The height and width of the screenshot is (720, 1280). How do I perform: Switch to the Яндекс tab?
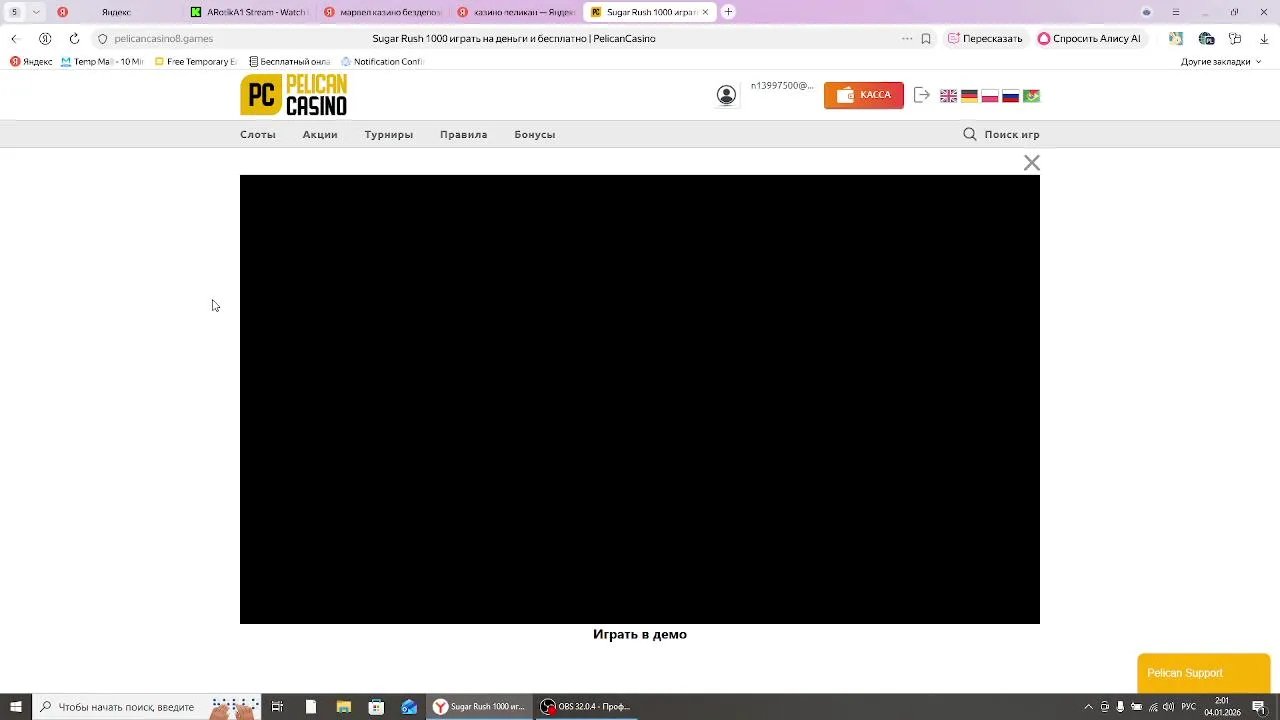tap(116, 12)
